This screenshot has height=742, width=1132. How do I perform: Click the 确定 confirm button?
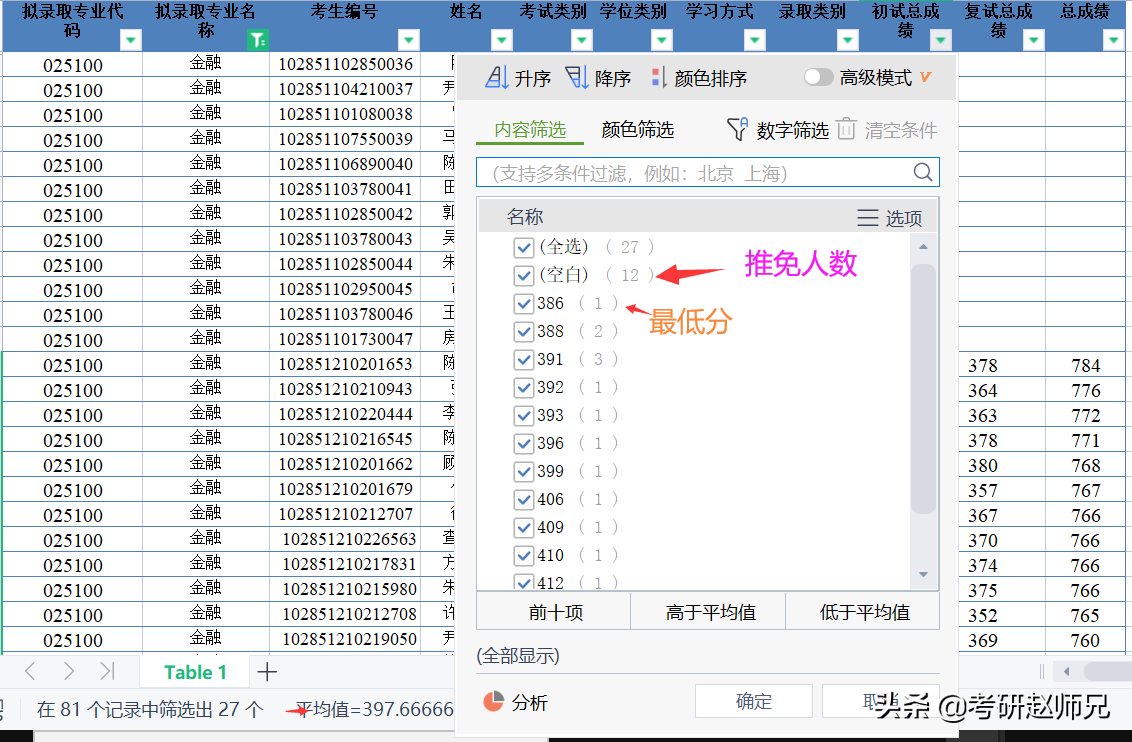pos(753,700)
